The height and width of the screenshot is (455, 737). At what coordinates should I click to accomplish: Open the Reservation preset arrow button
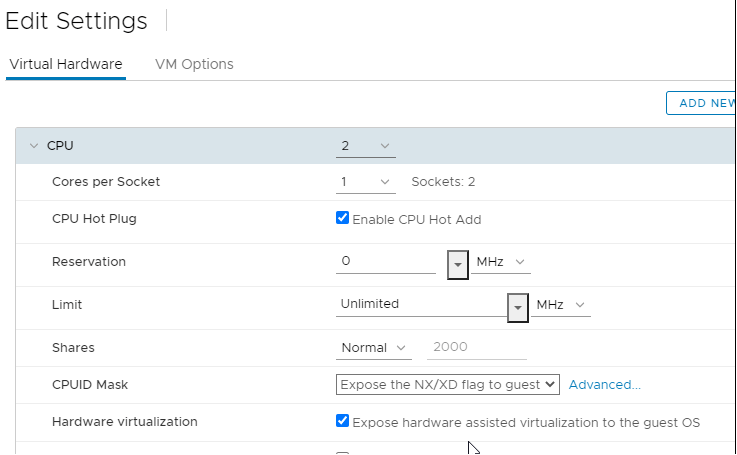(x=458, y=265)
